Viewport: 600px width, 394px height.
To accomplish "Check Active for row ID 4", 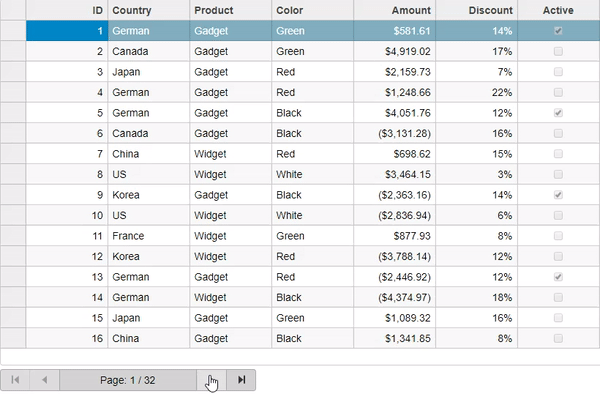I will pos(558,92).
